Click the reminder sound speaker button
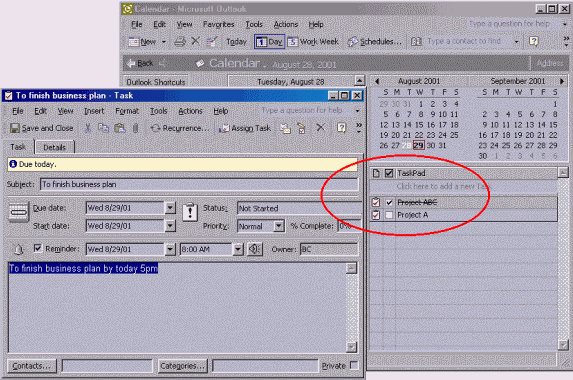 point(255,249)
